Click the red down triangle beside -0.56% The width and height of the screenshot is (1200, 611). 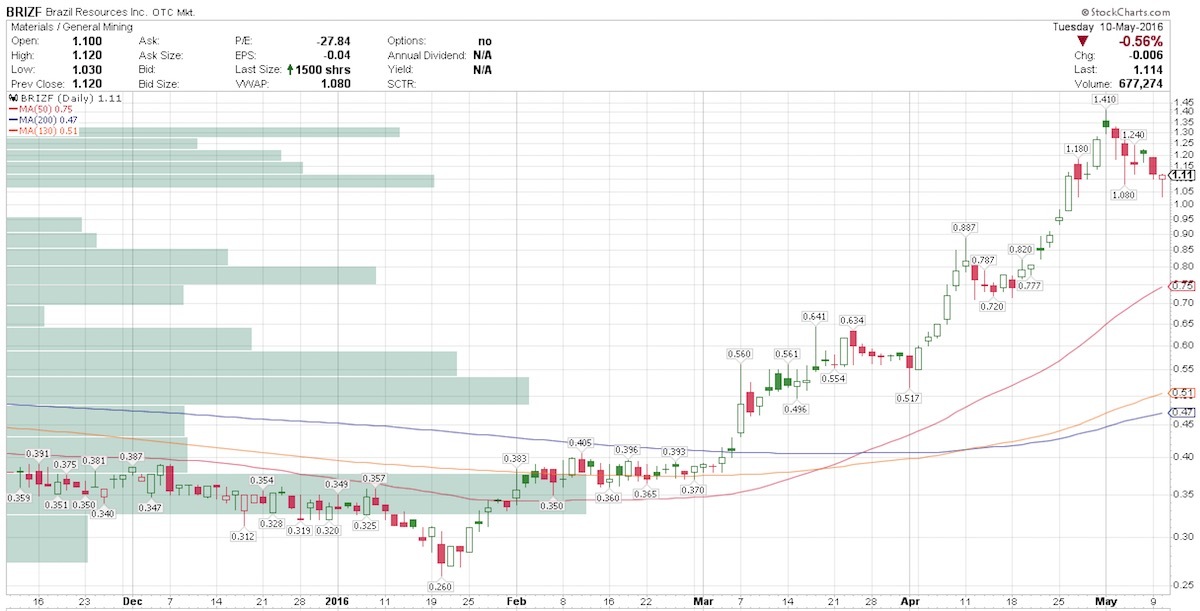[x=1084, y=41]
